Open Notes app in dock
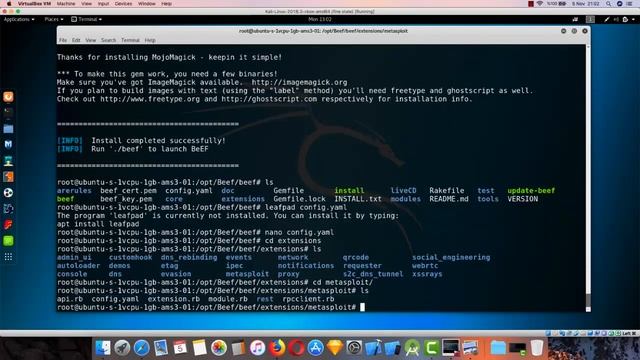The image size is (640, 360). point(199,348)
